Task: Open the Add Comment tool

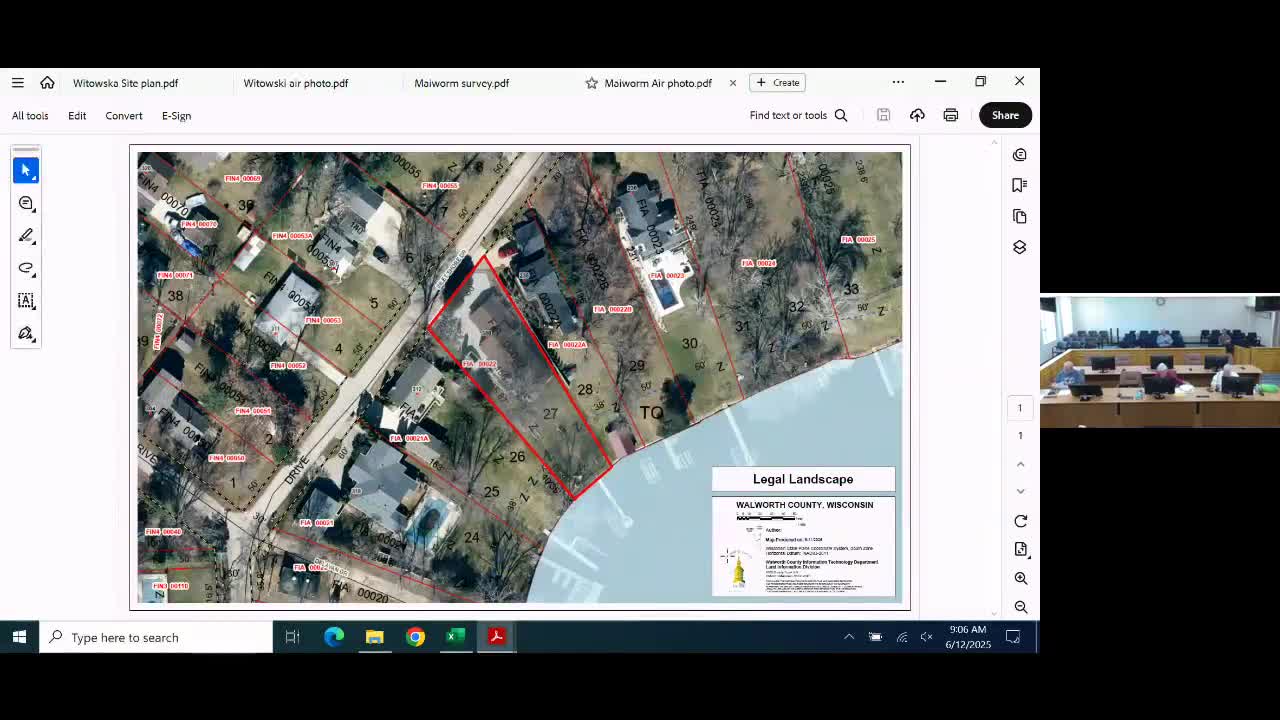Action: [x=26, y=203]
